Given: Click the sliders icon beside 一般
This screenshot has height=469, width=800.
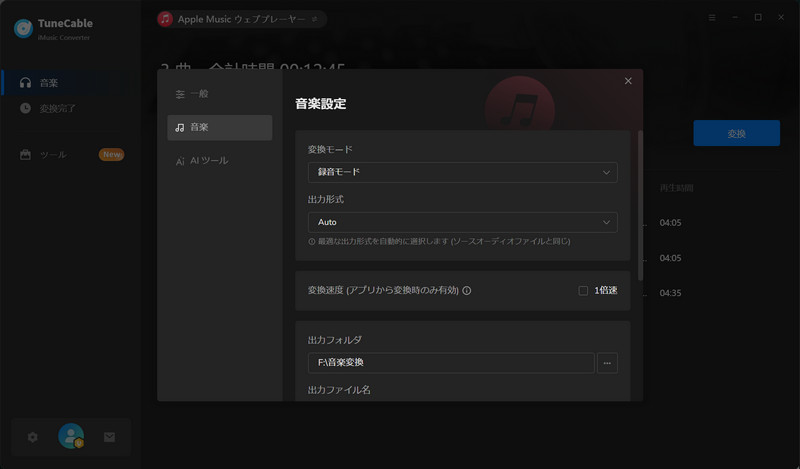Looking at the screenshot, I should click(180, 94).
